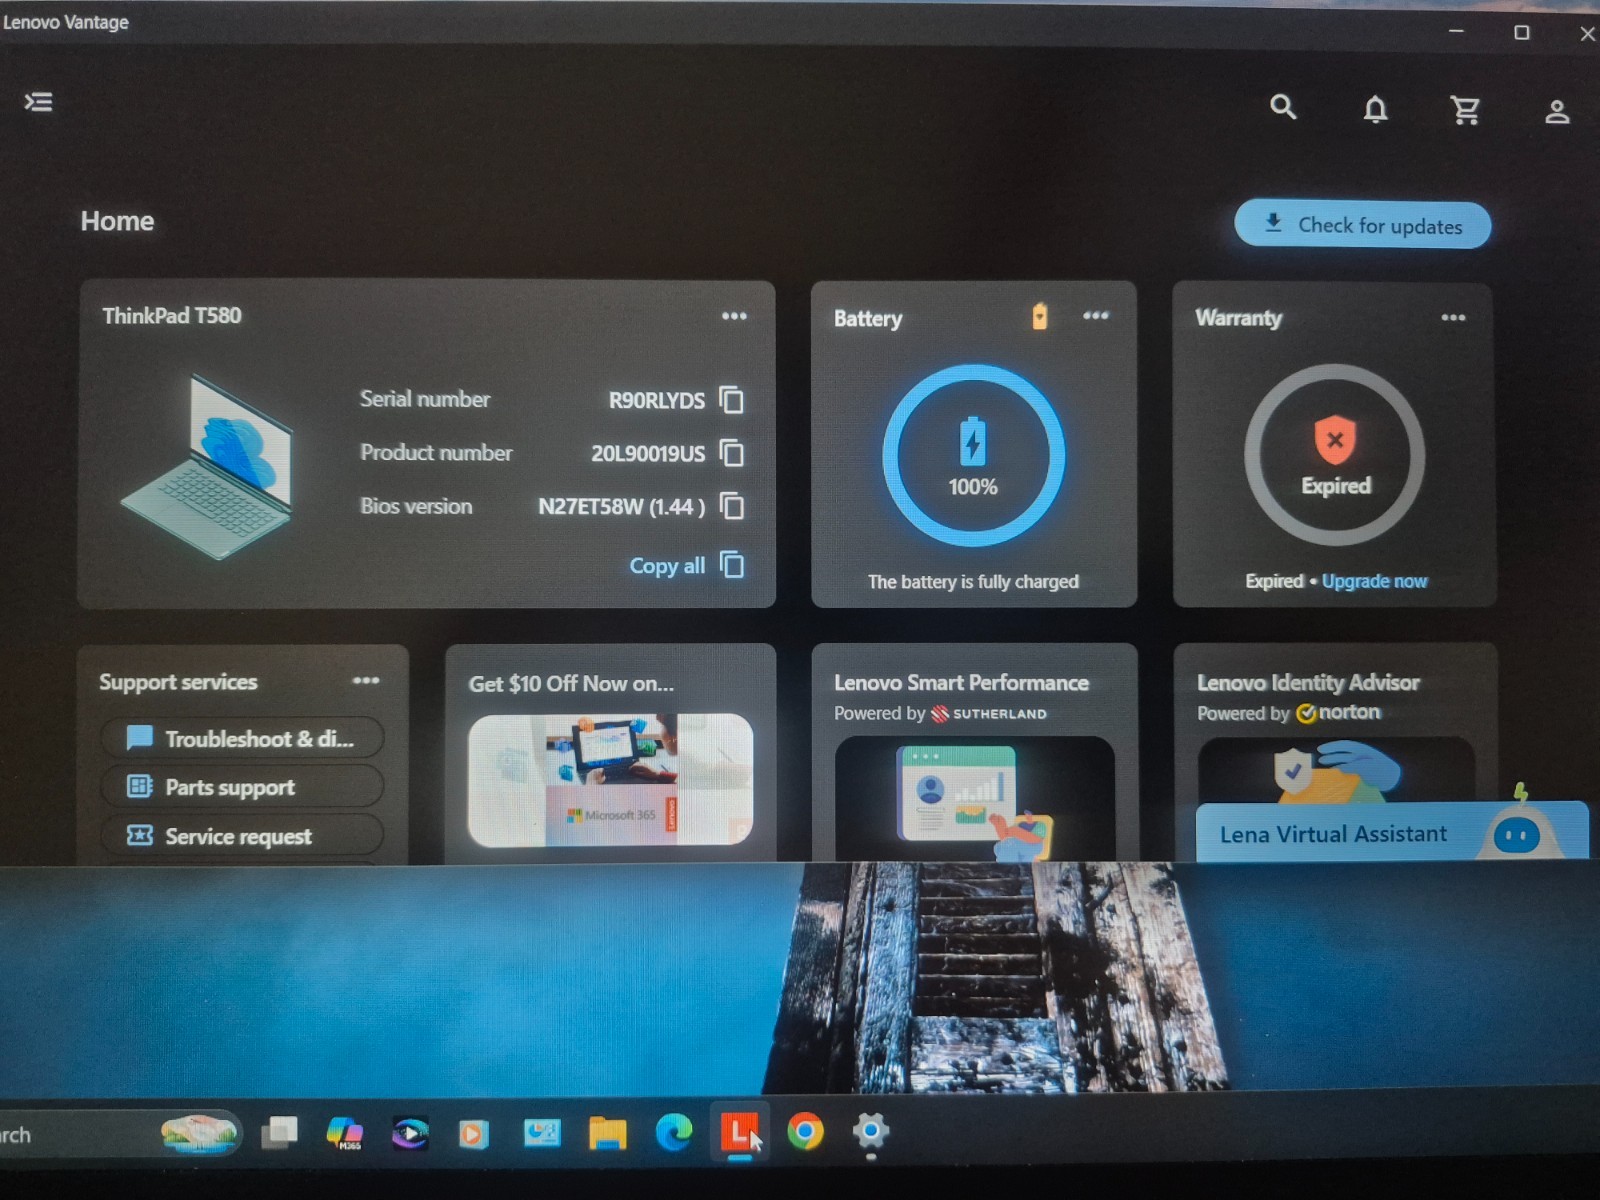Launch Google Chrome from the taskbar

(x=805, y=1132)
